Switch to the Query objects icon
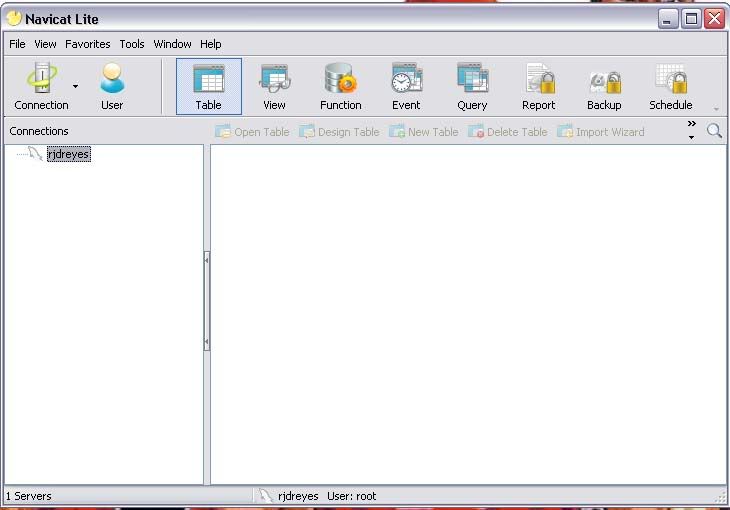The width and height of the screenshot is (730, 510). [472, 86]
